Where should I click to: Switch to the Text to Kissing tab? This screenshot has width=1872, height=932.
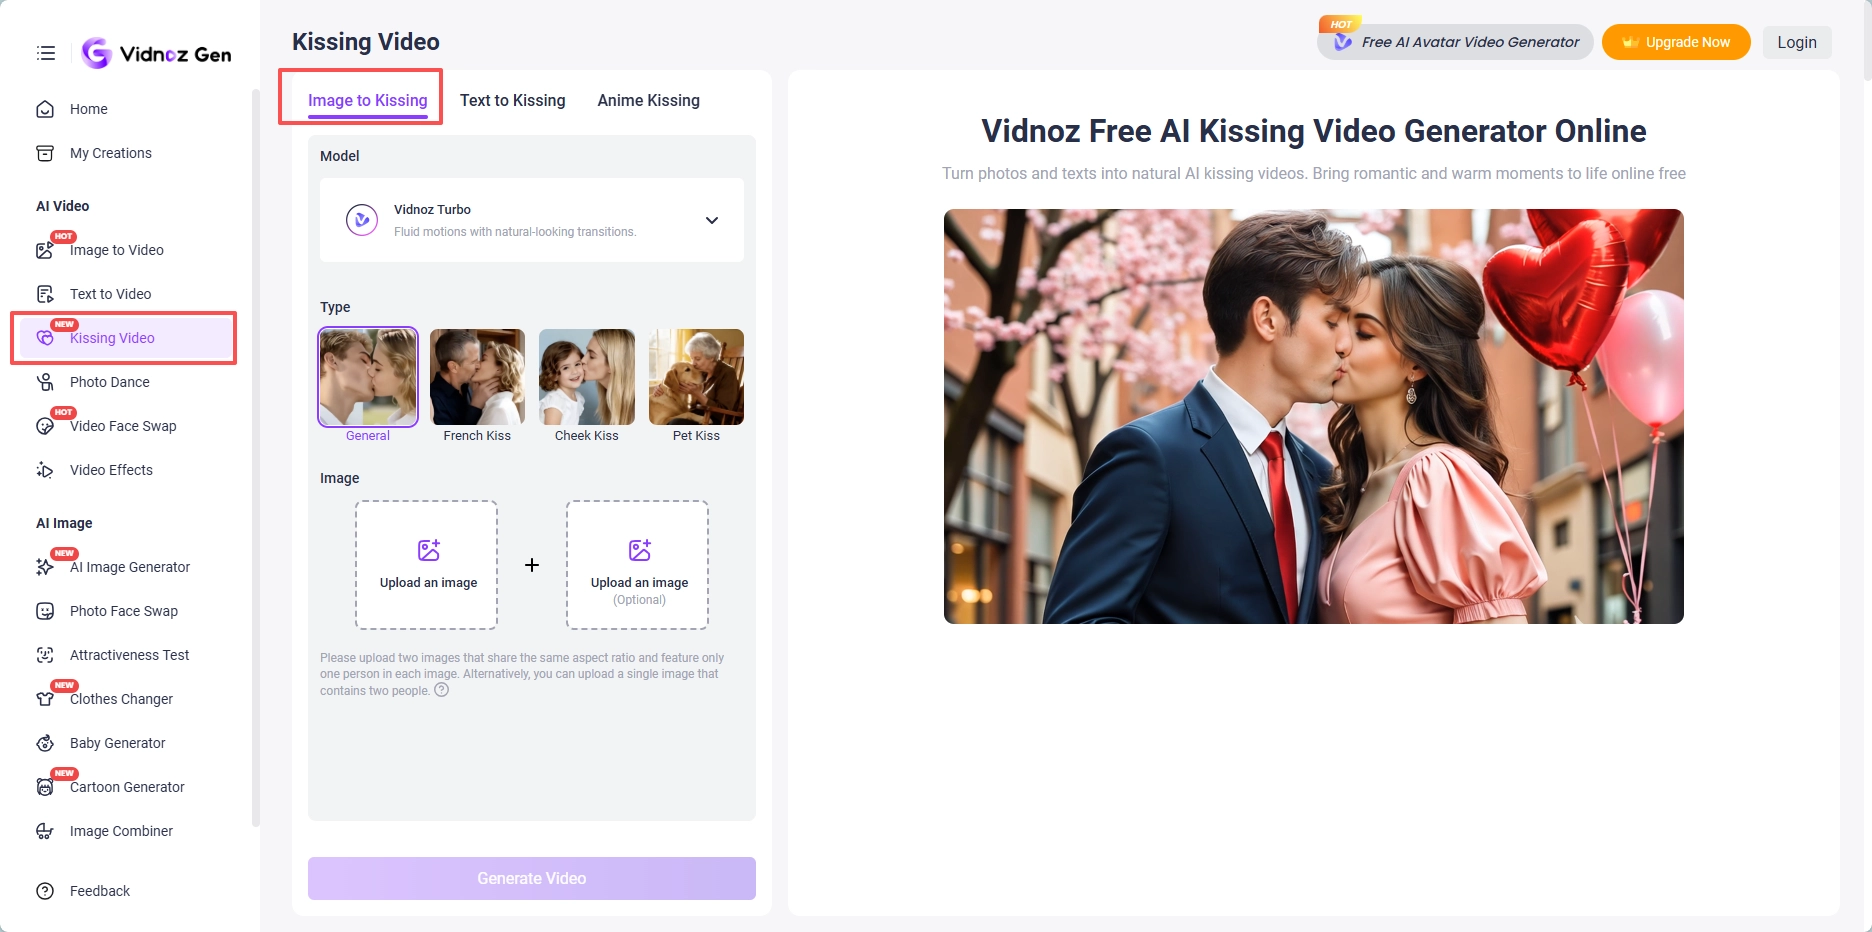coord(512,100)
